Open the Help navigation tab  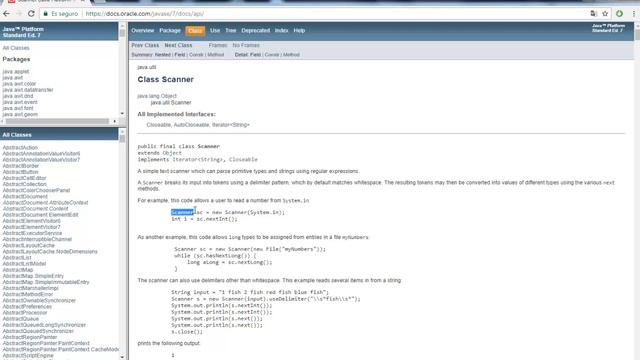coord(299,31)
